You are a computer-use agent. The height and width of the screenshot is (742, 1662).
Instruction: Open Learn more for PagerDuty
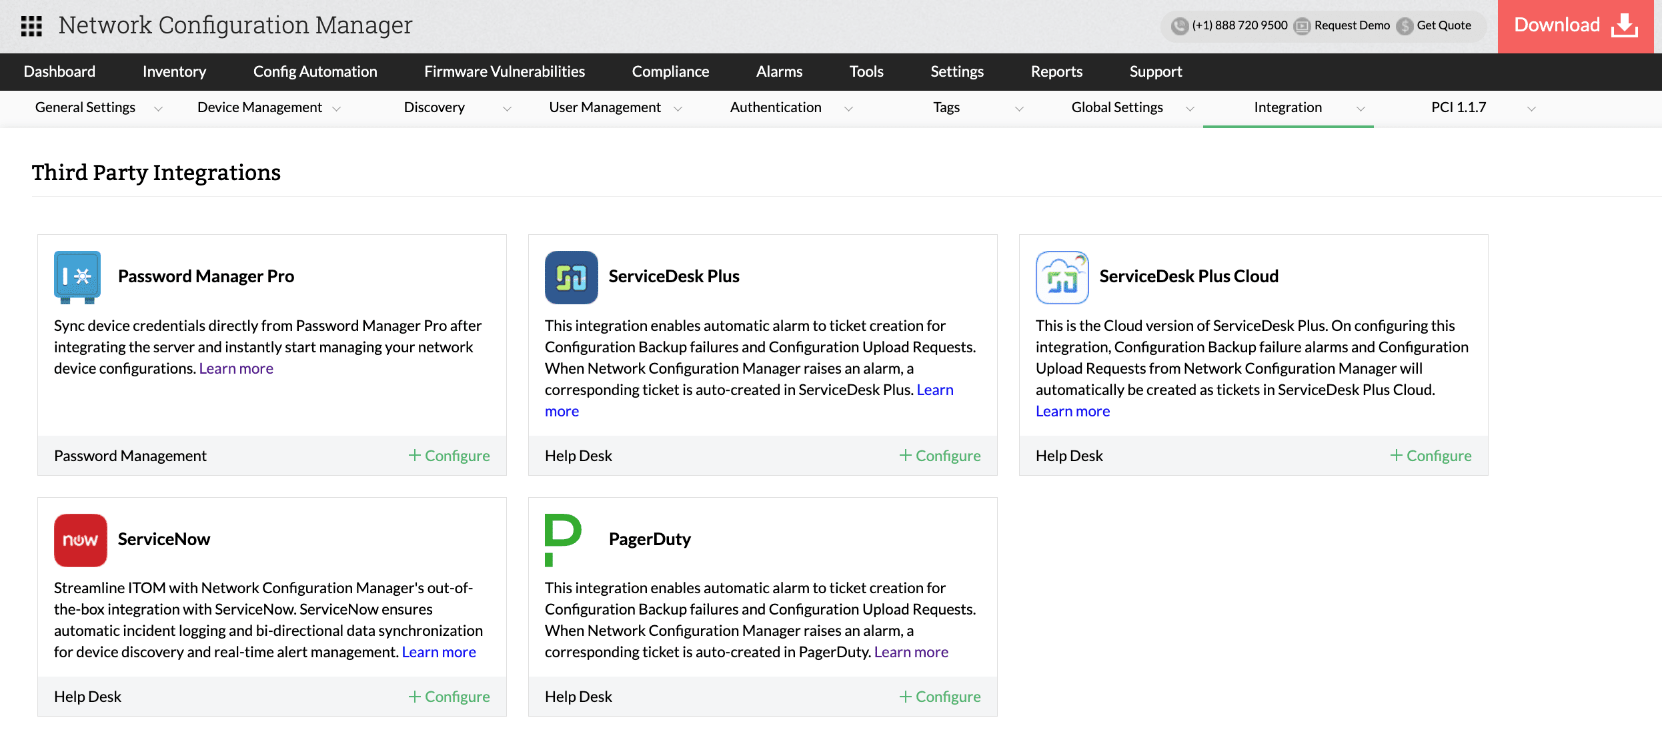[911, 653]
